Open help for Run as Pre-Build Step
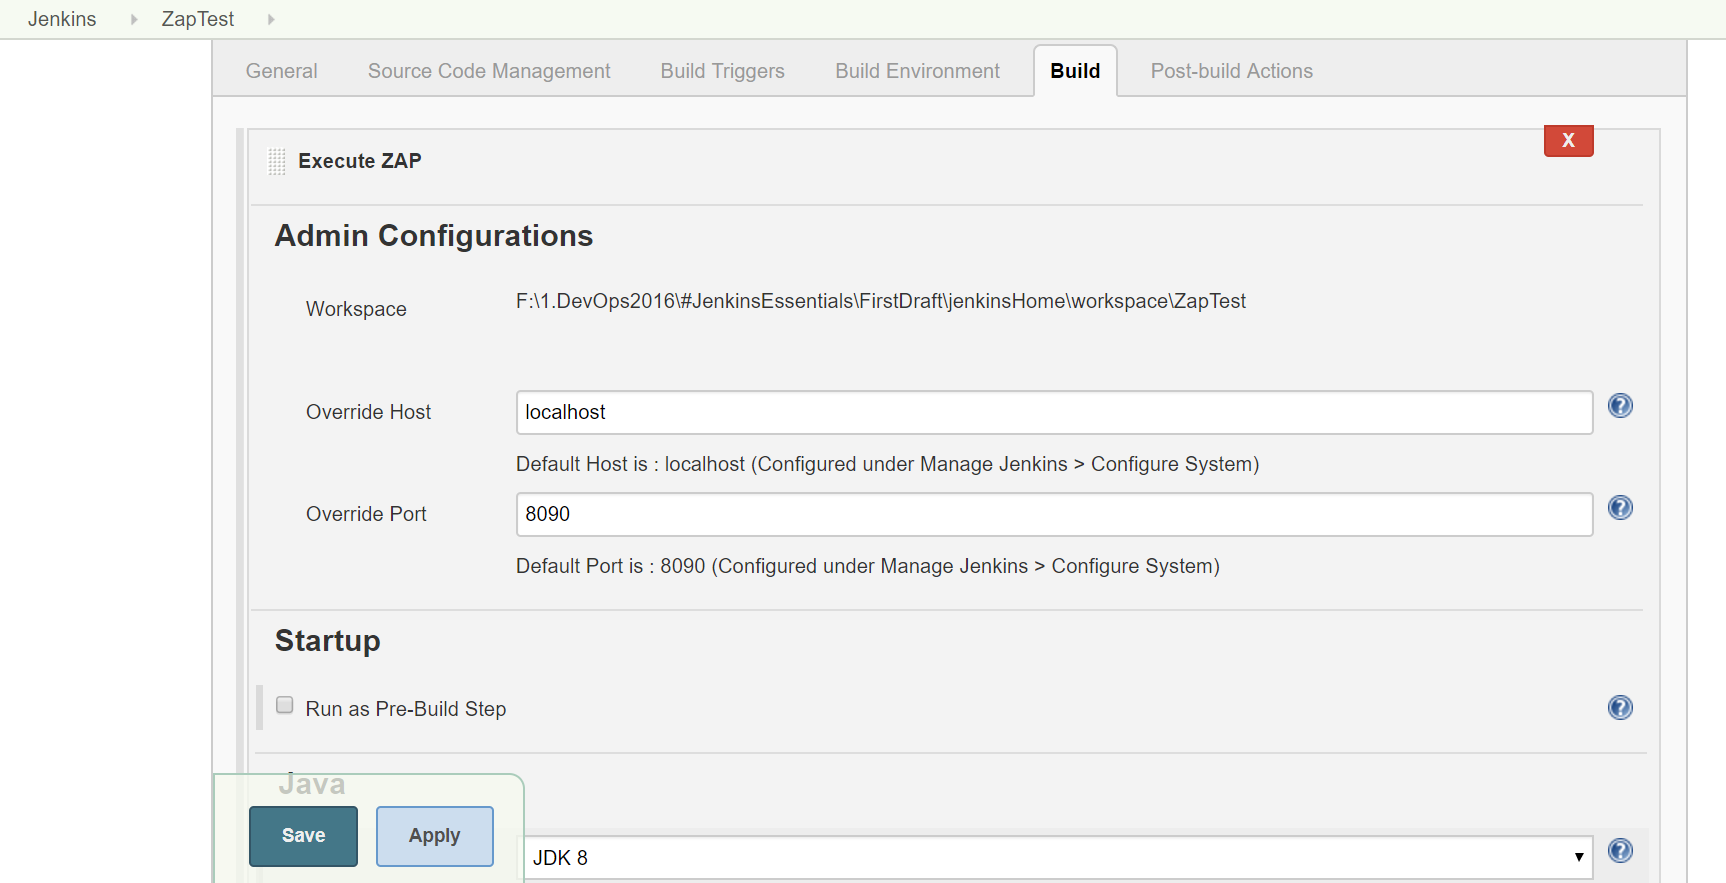Viewport: 1726px width, 883px height. coord(1620,708)
